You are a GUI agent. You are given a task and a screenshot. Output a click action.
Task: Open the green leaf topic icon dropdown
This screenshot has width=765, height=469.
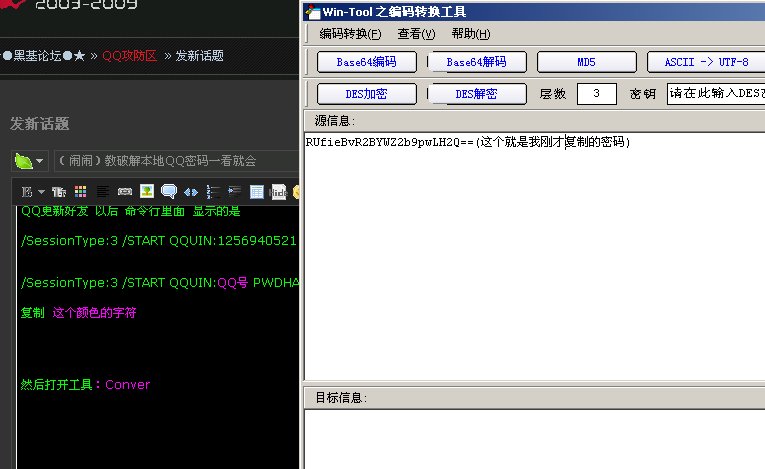pyautogui.click(x=29, y=161)
